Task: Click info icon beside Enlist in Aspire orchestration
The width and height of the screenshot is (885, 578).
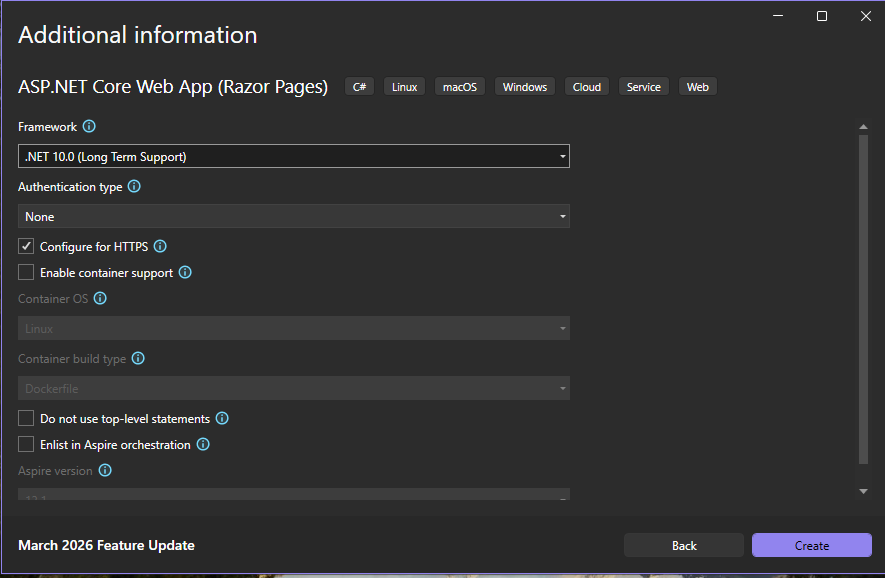Action: pos(203,445)
